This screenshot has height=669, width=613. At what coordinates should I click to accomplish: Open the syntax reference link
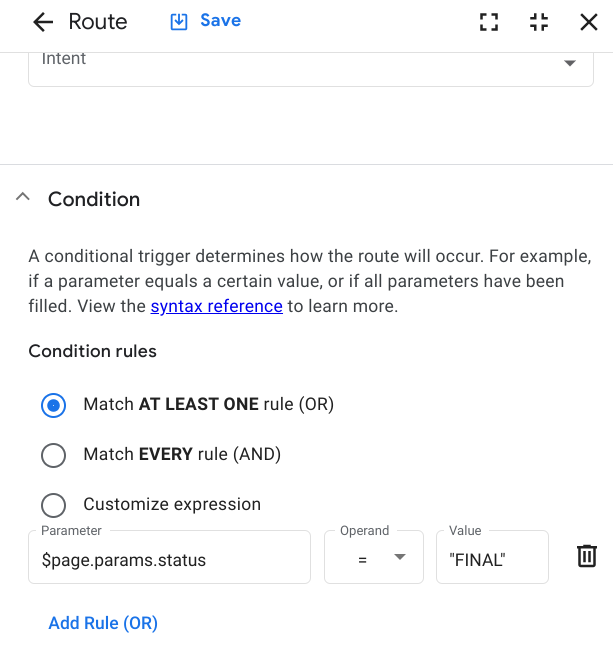pyautogui.click(x=216, y=306)
